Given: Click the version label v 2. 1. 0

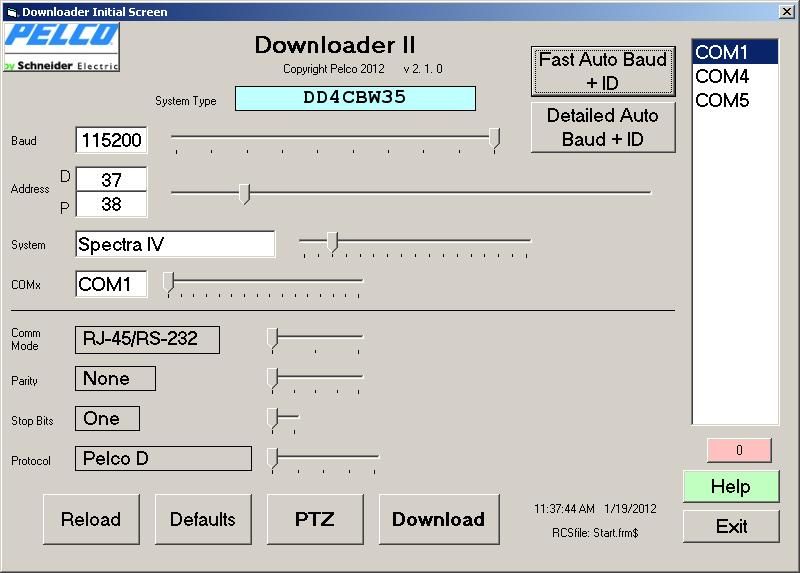Looking at the screenshot, I should tap(423, 69).
